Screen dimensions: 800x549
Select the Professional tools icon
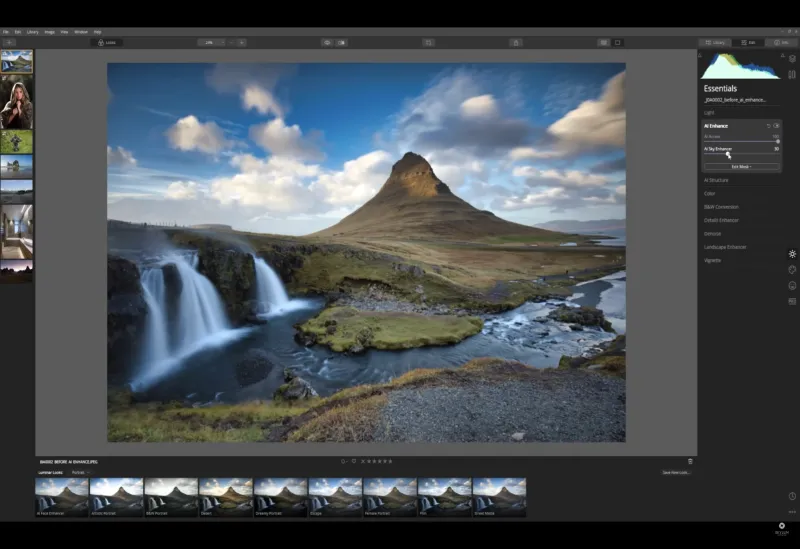tap(792, 301)
